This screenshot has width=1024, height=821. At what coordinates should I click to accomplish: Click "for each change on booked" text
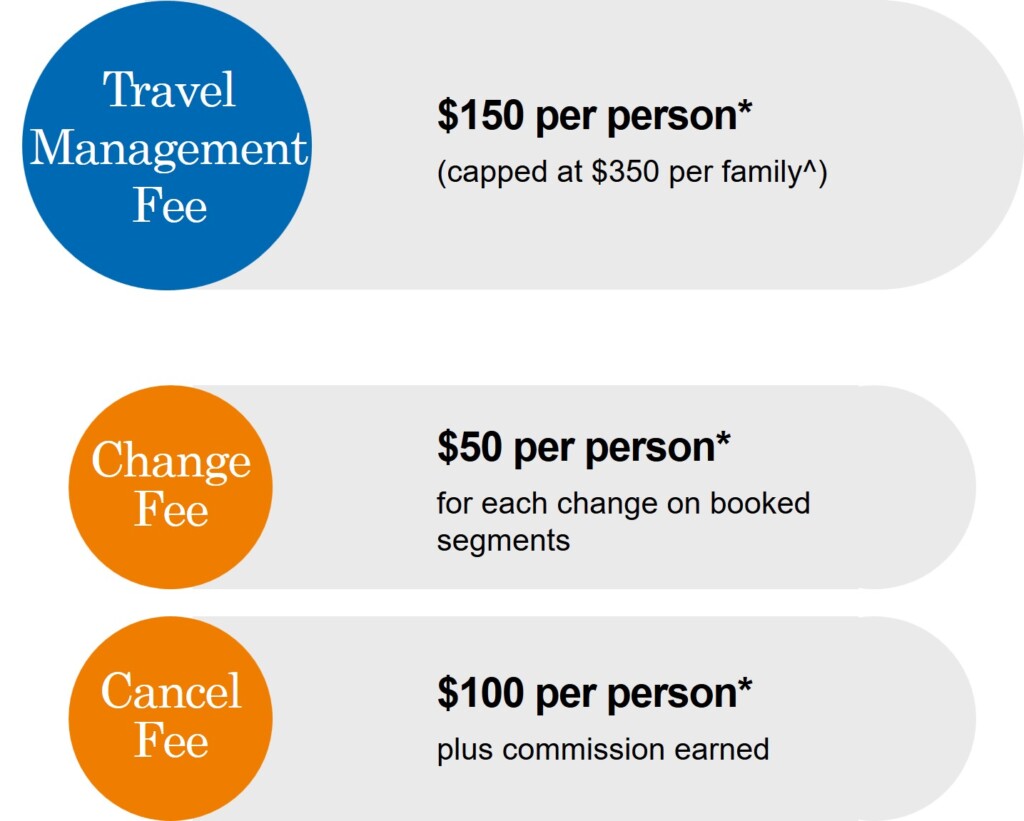click(623, 502)
